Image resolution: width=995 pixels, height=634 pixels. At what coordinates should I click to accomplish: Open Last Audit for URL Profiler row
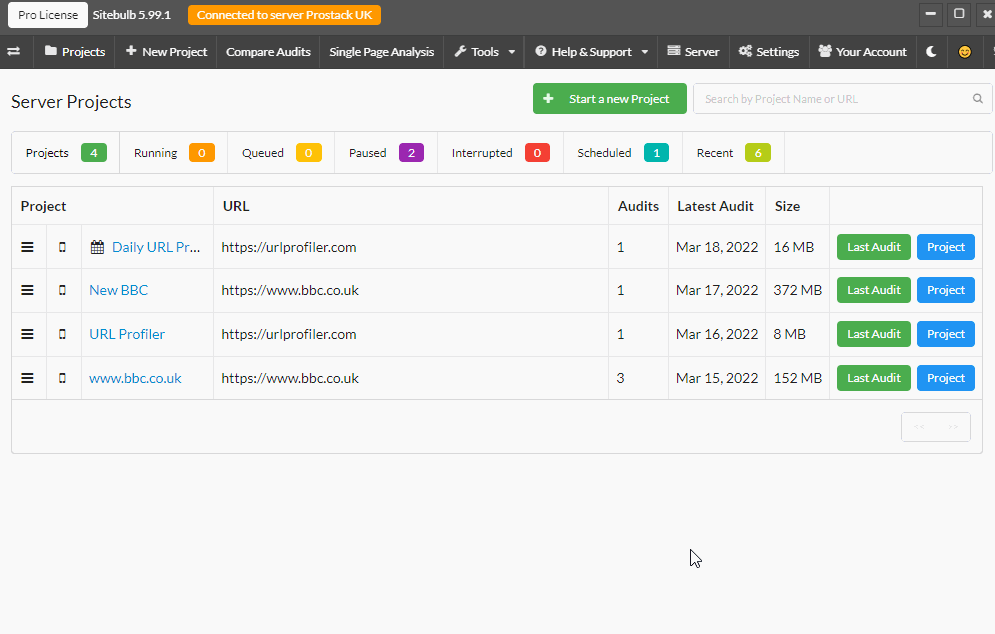(874, 334)
